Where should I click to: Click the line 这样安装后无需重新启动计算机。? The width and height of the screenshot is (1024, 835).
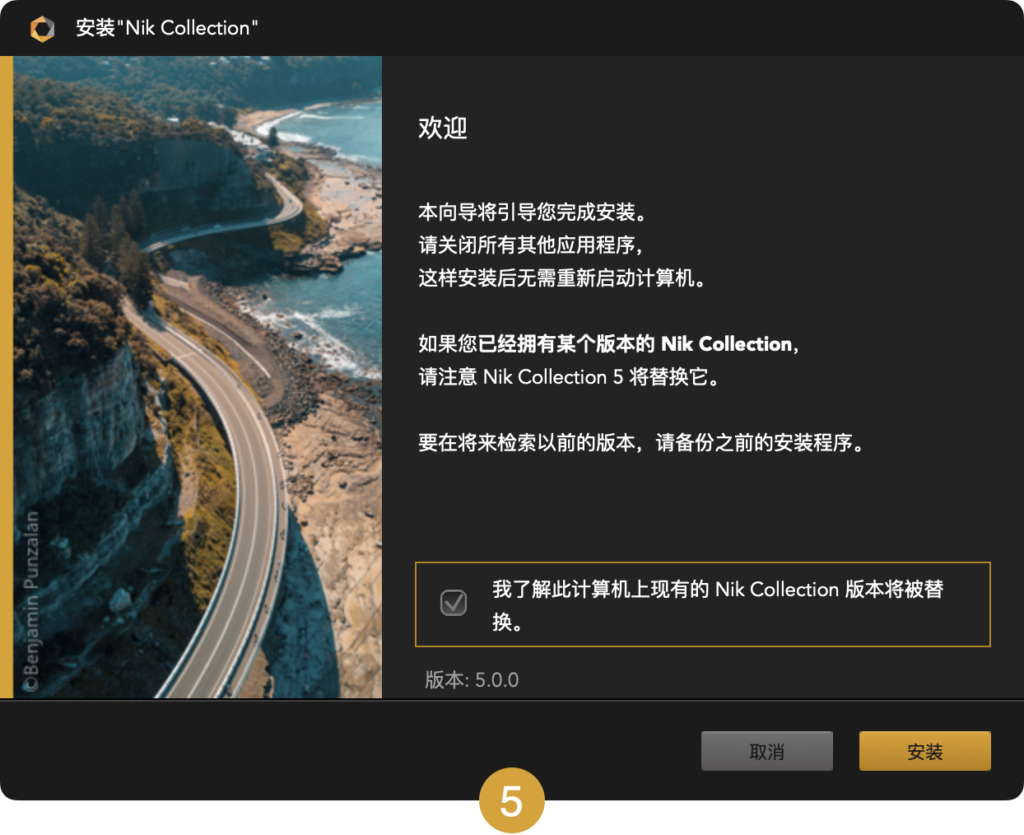562,278
